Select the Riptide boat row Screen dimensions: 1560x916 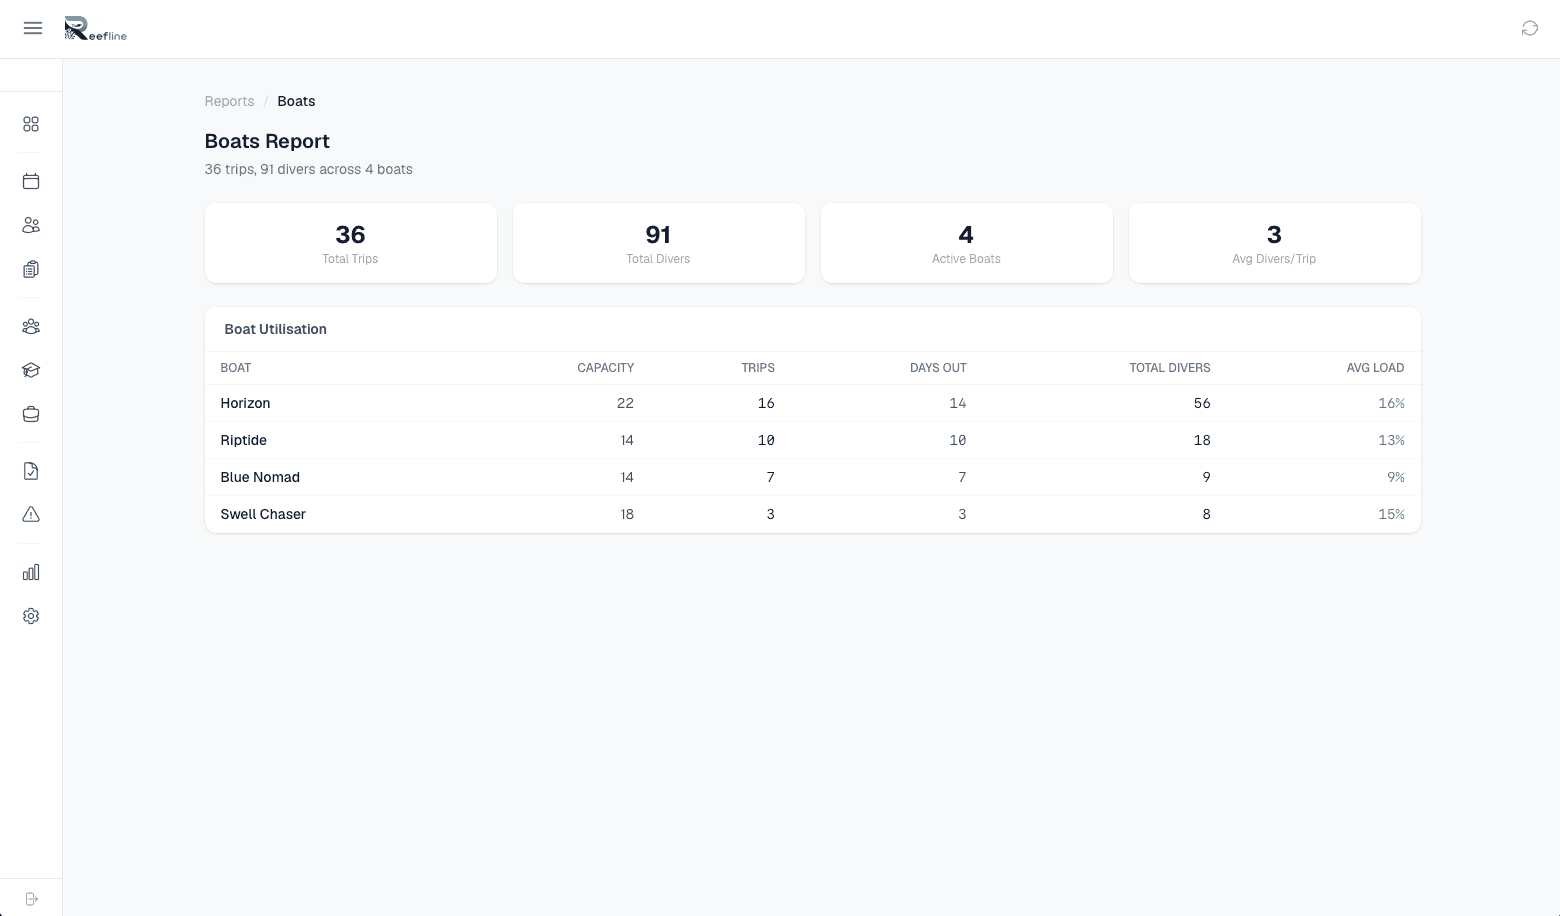813,440
